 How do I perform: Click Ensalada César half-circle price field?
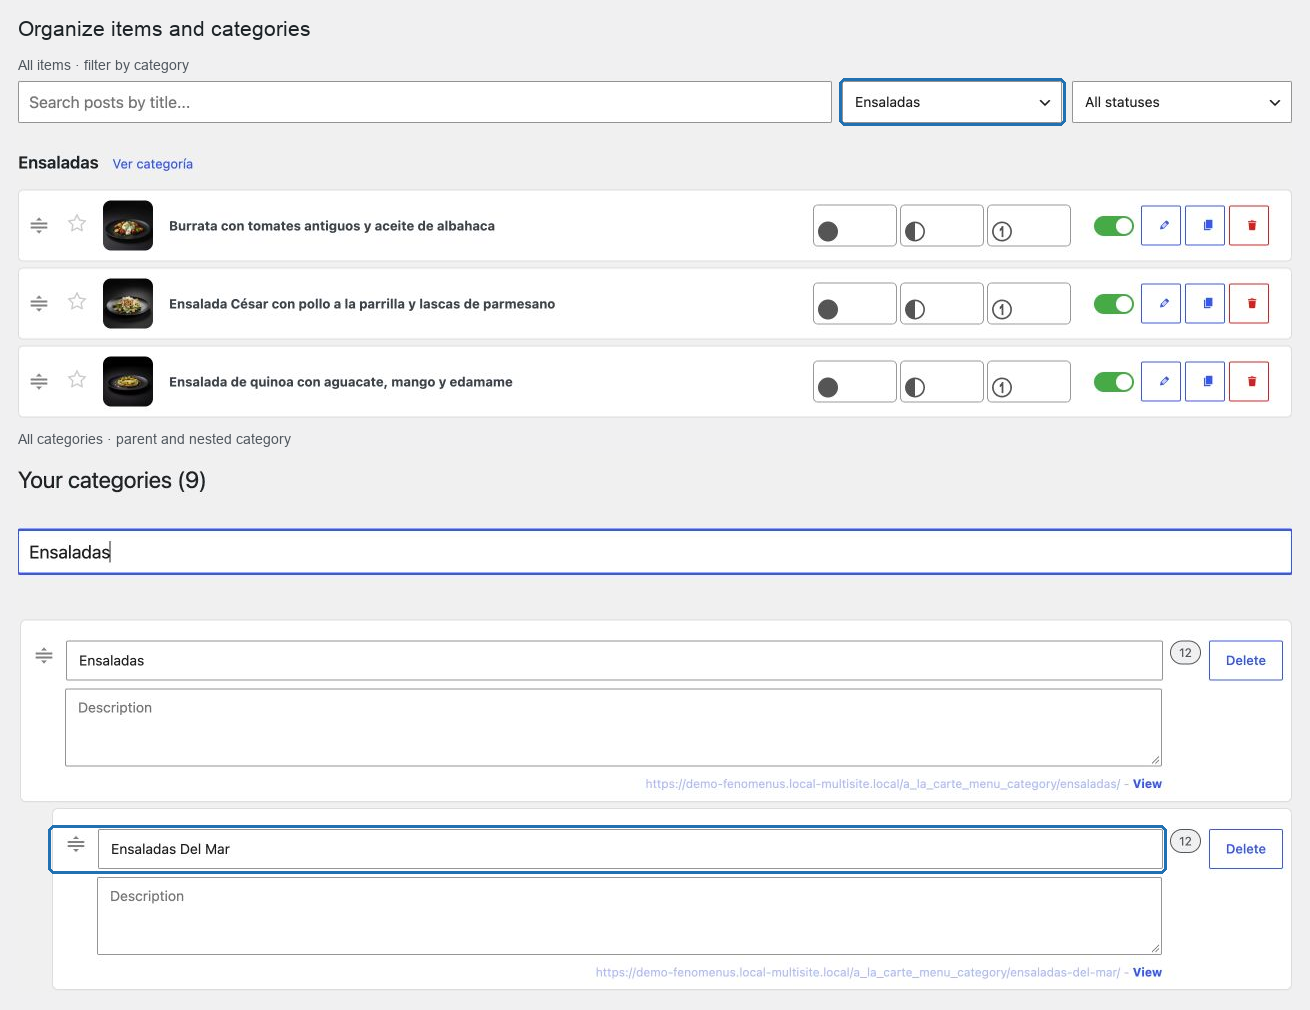tap(942, 304)
